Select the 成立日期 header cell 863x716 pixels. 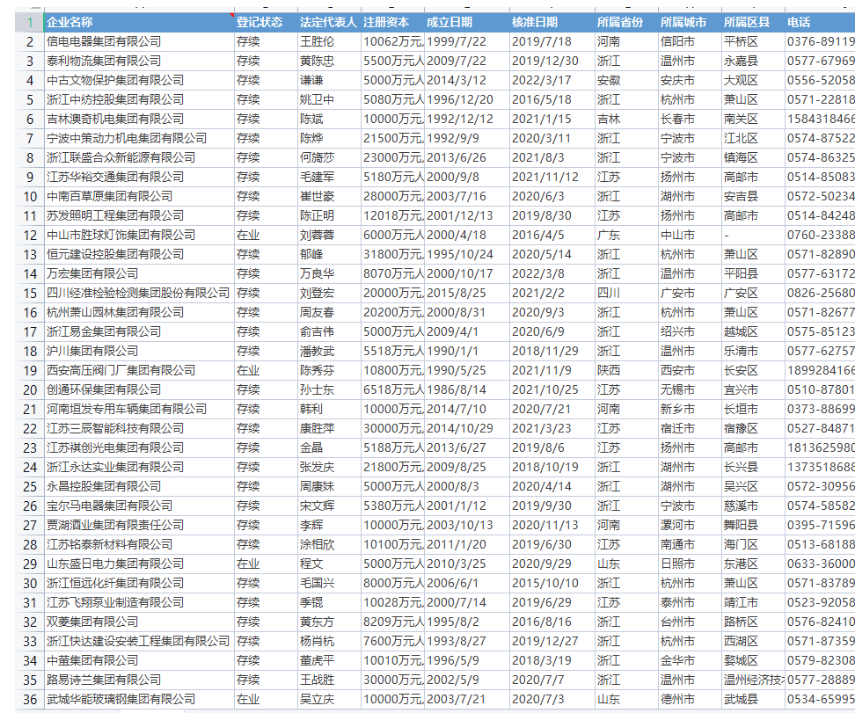coord(467,23)
